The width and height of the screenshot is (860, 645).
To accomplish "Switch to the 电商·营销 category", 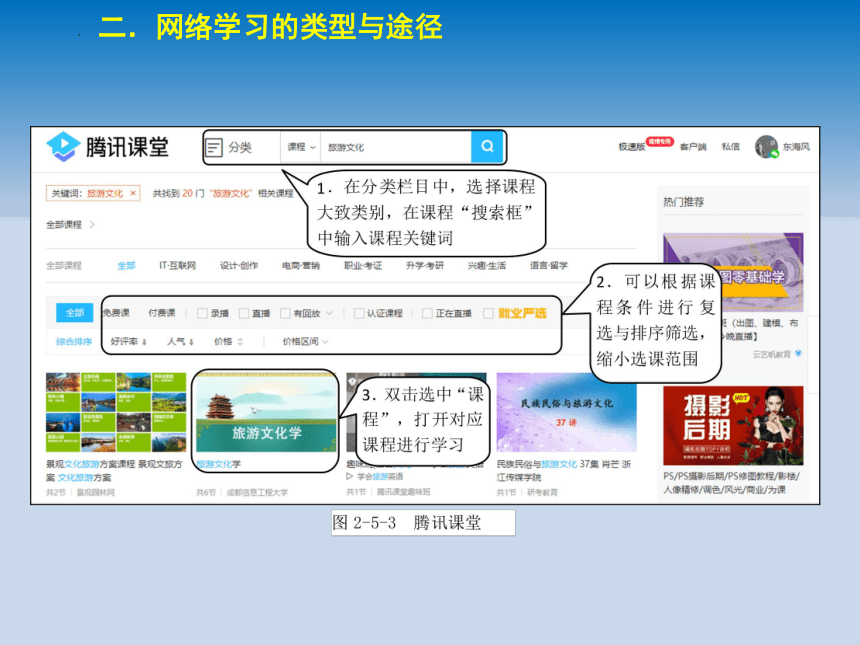I will pyautogui.click(x=301, y=265).
